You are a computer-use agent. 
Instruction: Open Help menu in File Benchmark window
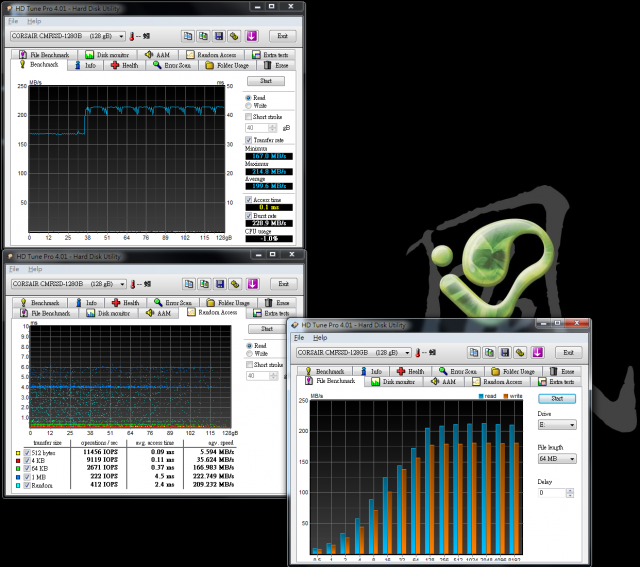tap(320, 338)
